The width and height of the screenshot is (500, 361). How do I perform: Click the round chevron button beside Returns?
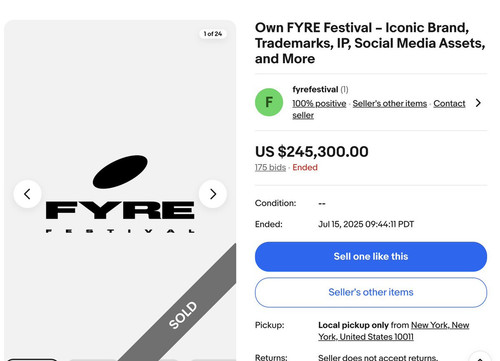[480, 357]
